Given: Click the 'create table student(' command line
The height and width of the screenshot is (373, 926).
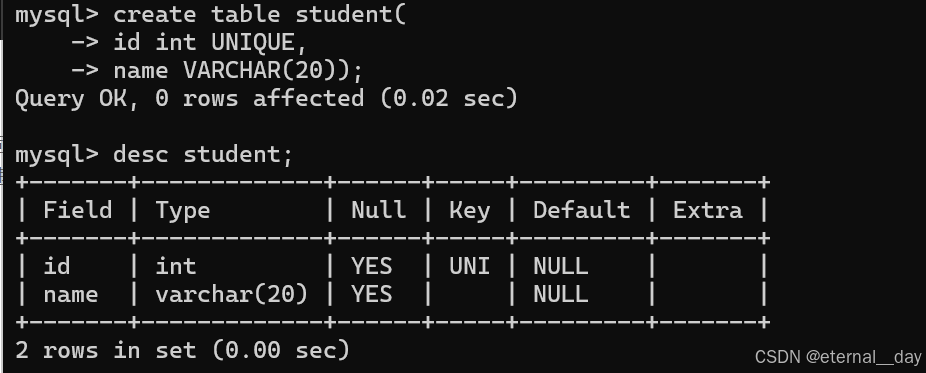Looking at the screenshot, I should 211,15.
